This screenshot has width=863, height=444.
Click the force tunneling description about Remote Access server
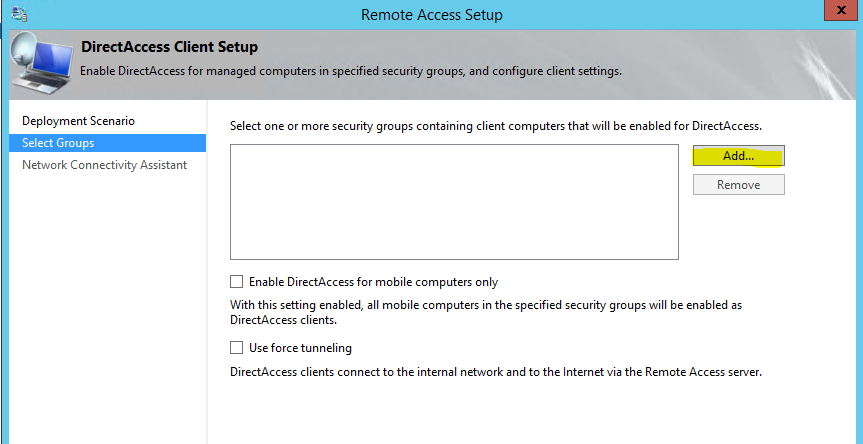click(x=495, y=372)
